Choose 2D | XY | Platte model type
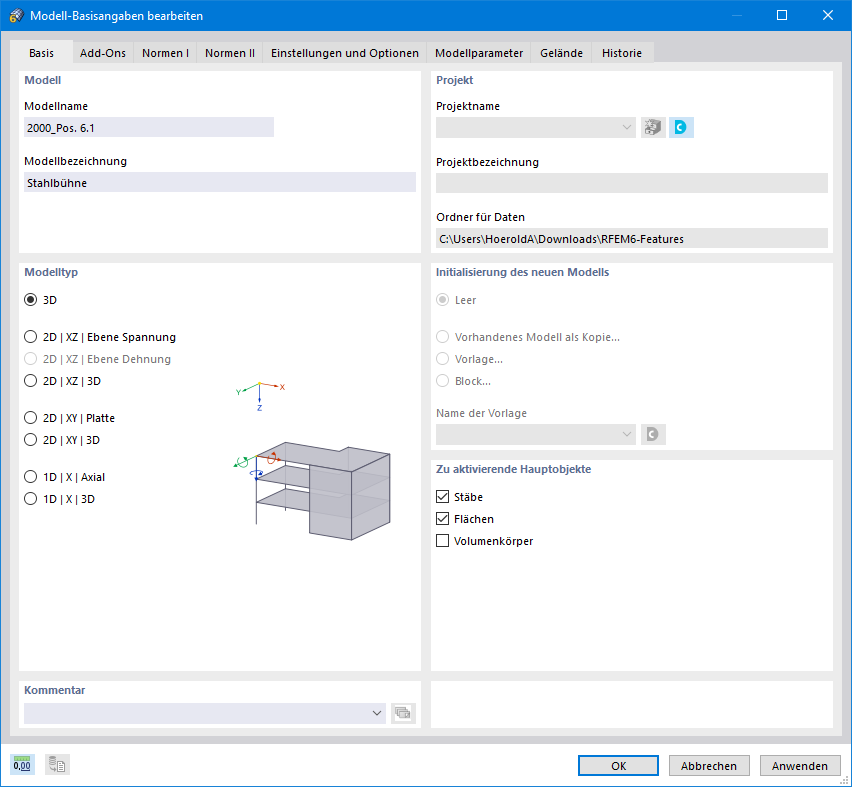 (x=30, y=418)
